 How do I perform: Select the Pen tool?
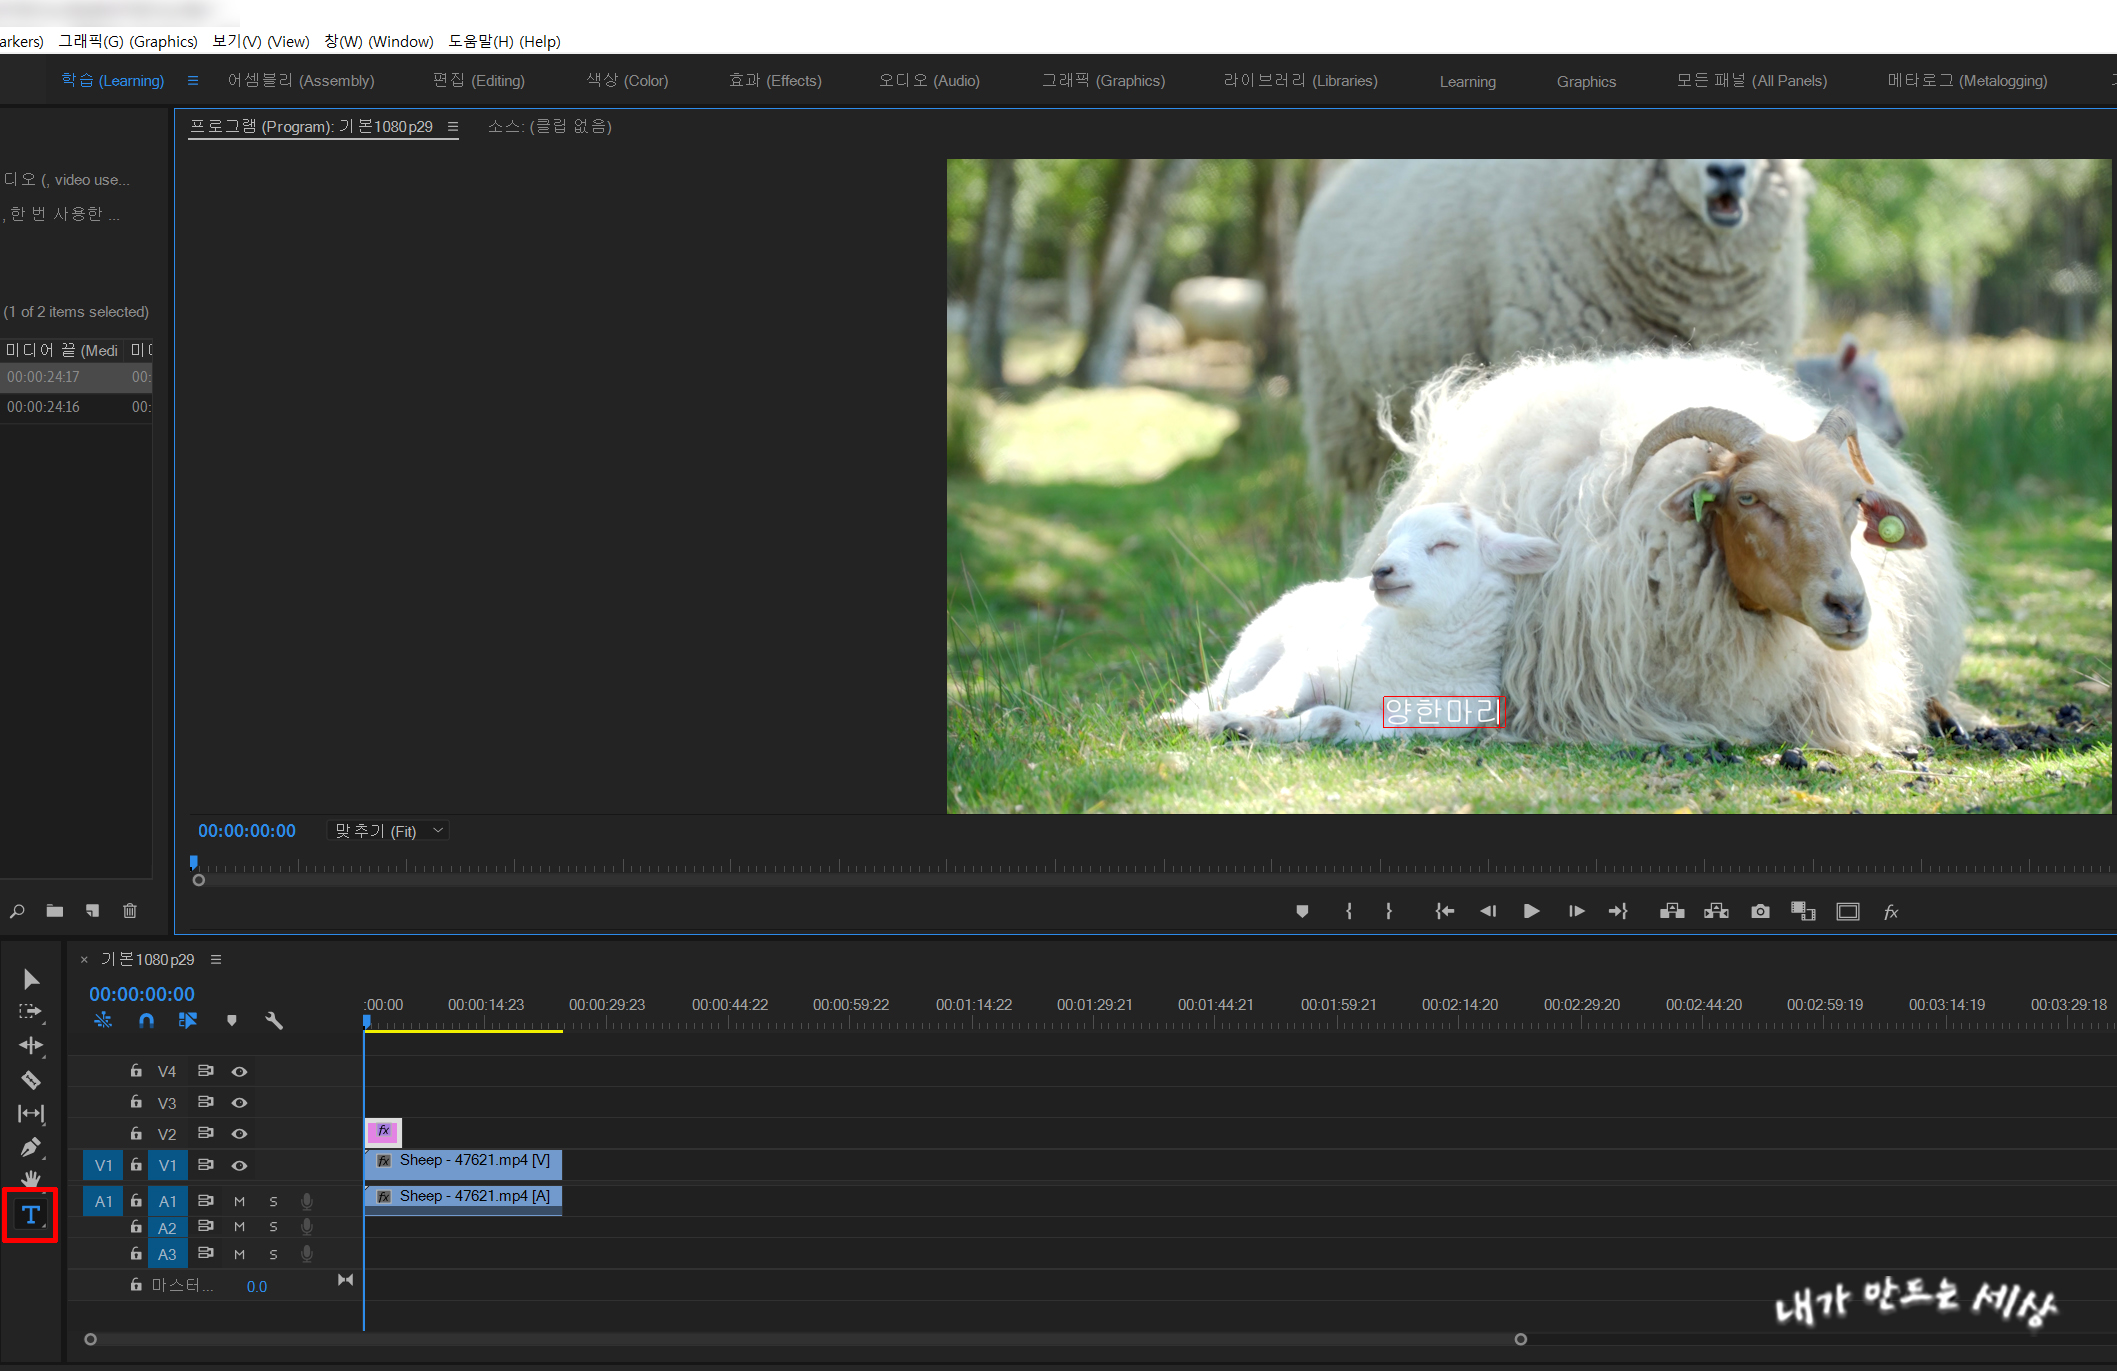coord(30,1147)
